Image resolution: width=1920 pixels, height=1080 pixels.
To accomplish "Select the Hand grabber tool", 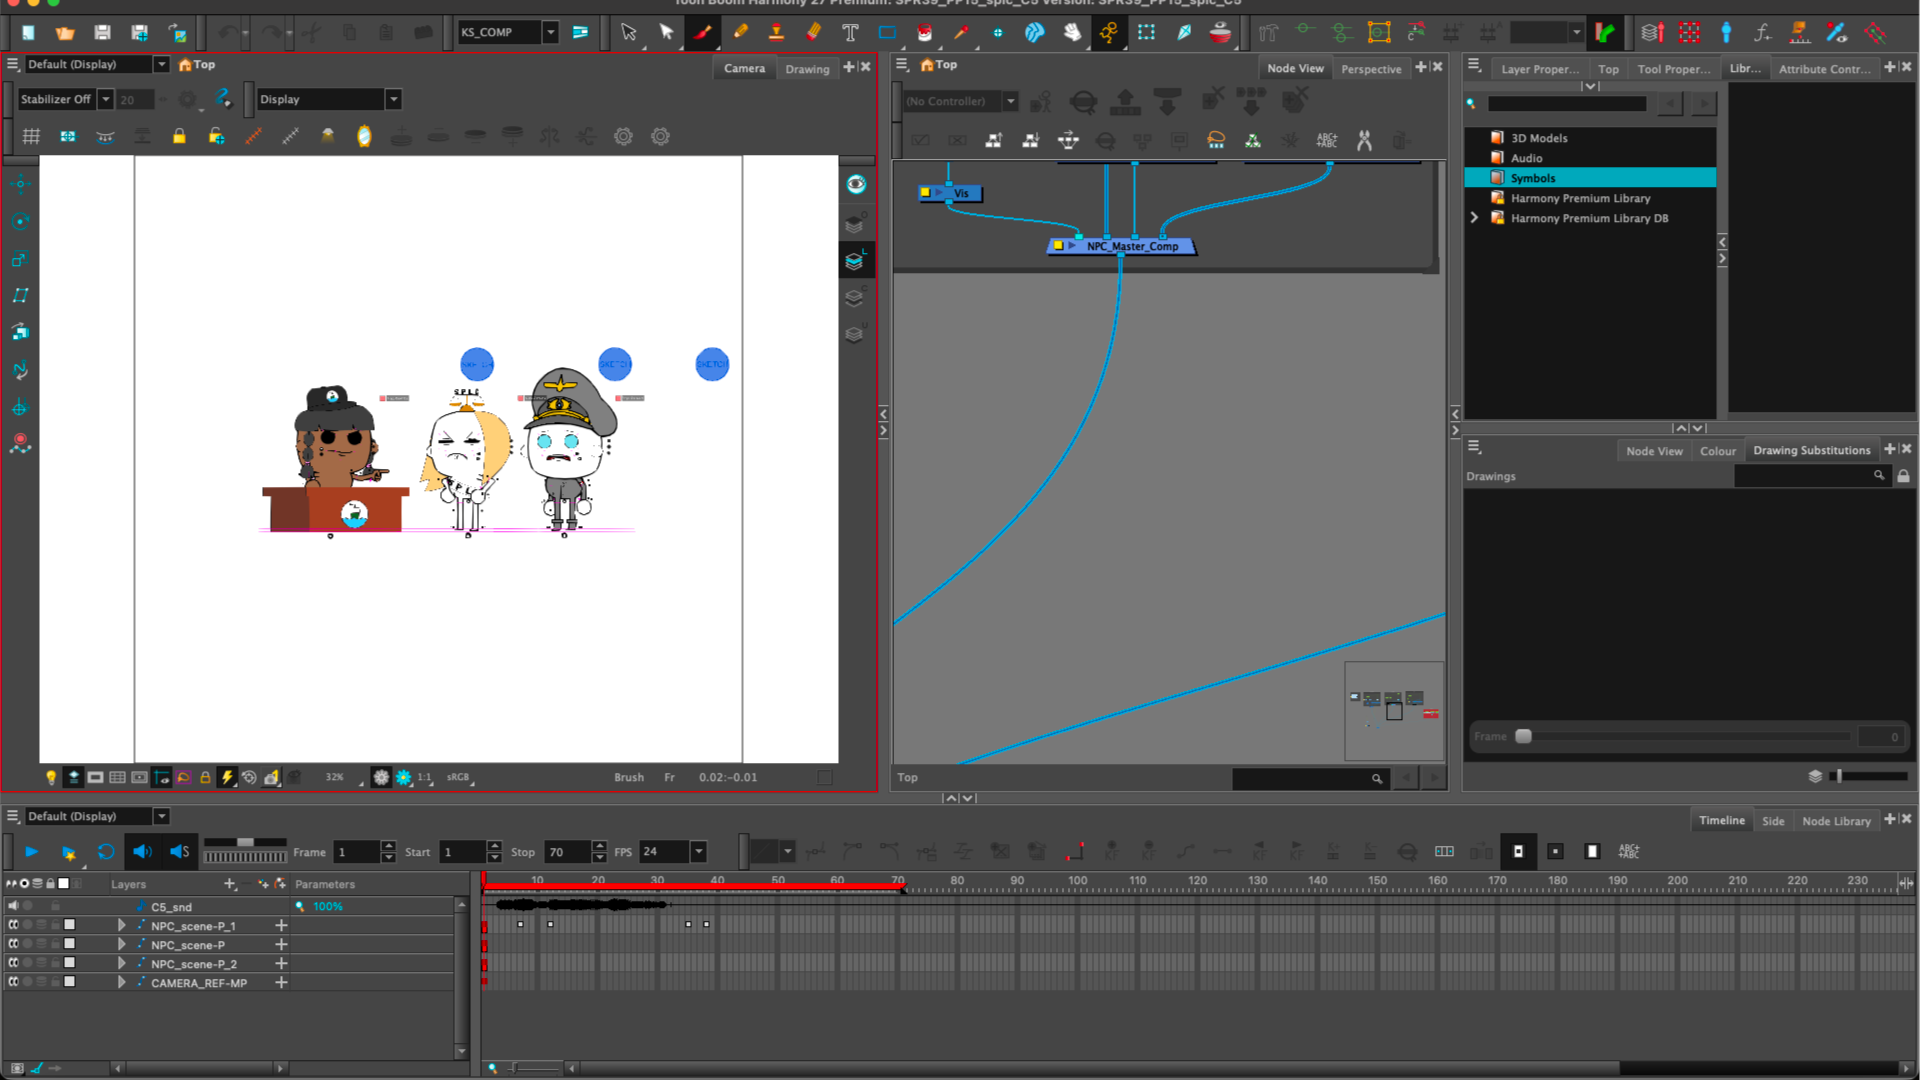I will tap(1072, 33).
